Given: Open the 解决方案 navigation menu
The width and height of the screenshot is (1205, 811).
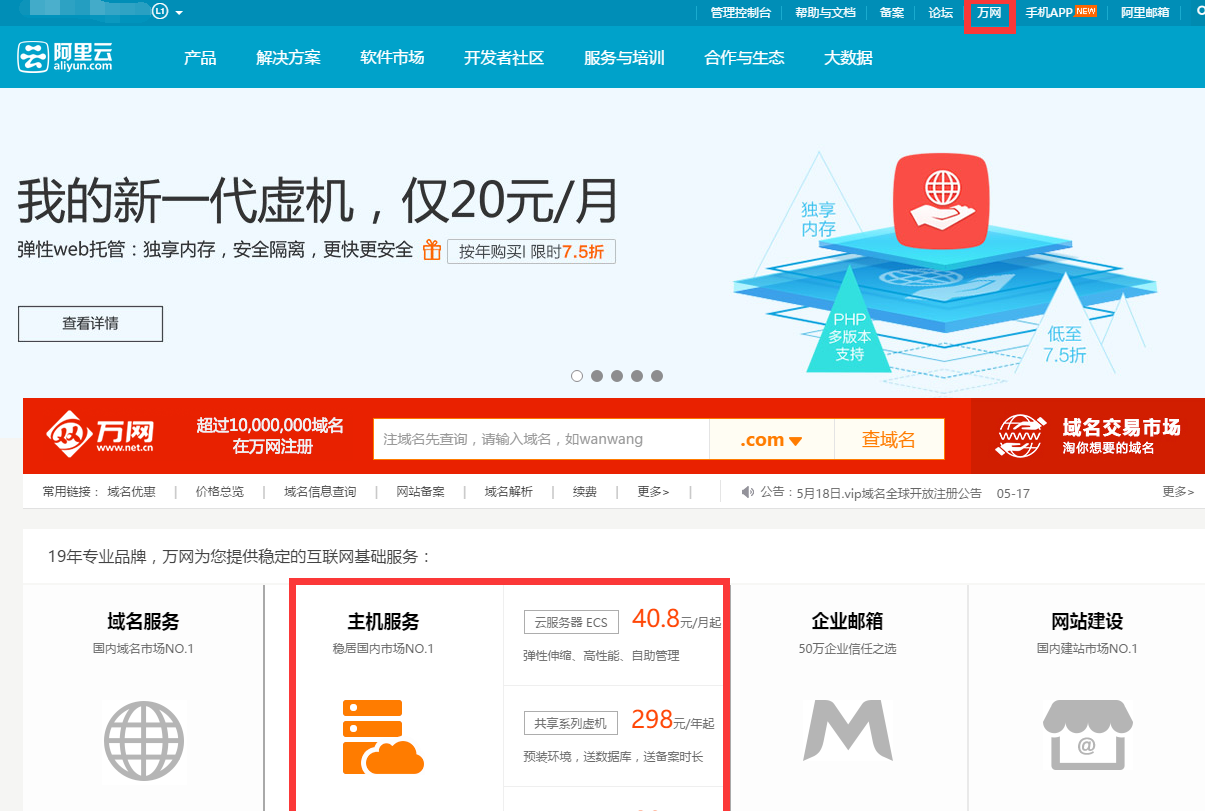Looking at the screenshot, I should pos(288,58).
